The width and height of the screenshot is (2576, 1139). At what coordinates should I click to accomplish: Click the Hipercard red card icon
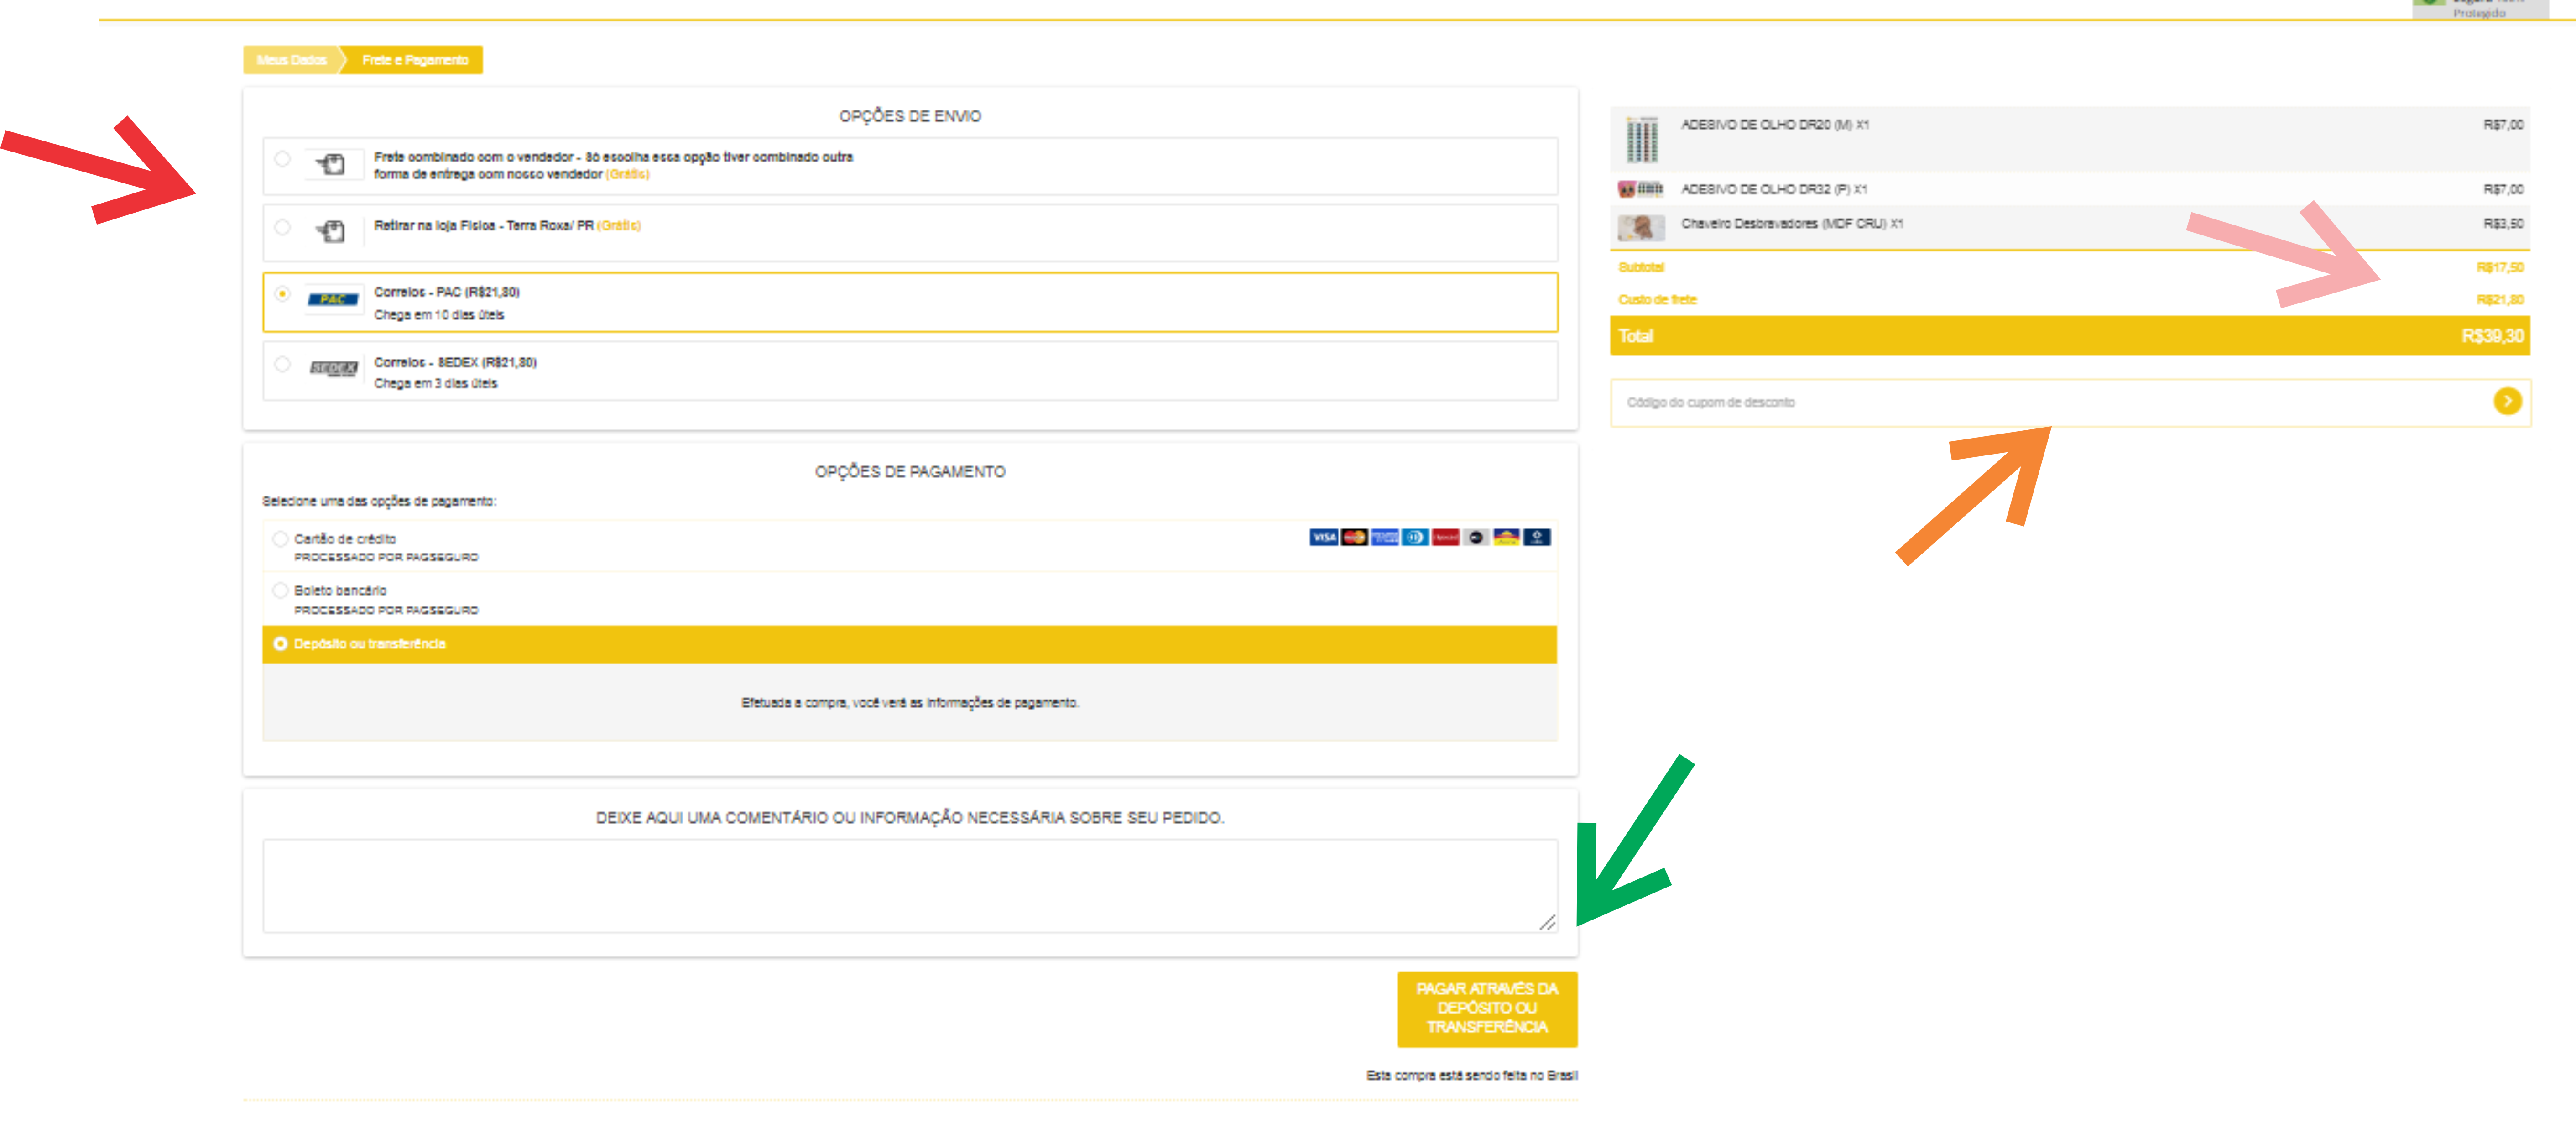click(x=1446, y=538)
